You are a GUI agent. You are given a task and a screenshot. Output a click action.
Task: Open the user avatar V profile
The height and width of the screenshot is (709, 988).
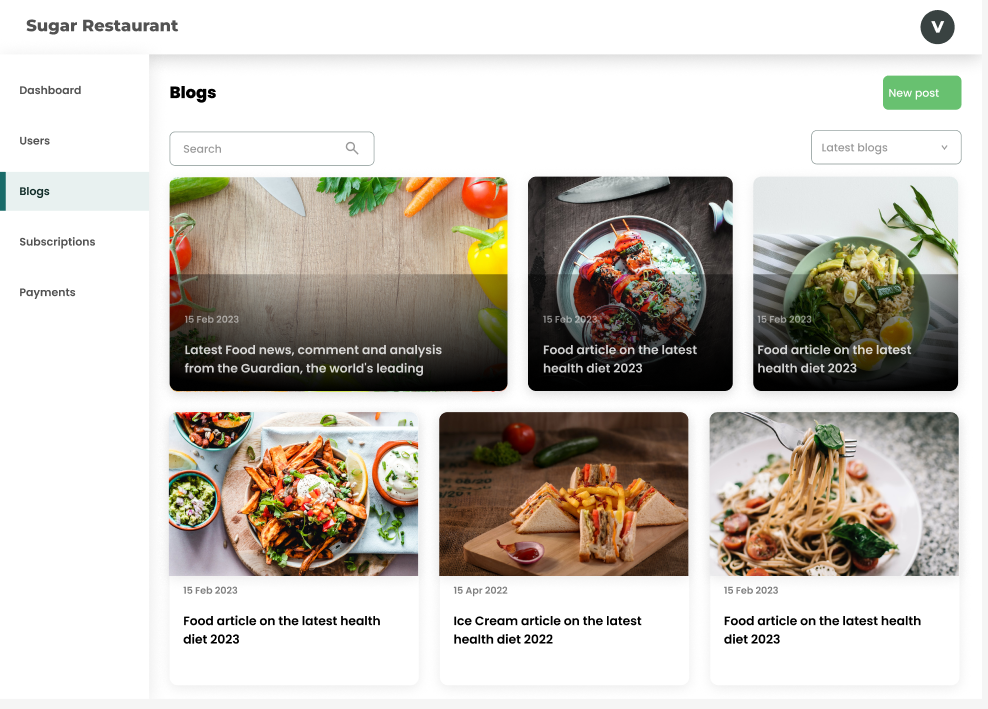pyautogui.click(x=937, y=27)
